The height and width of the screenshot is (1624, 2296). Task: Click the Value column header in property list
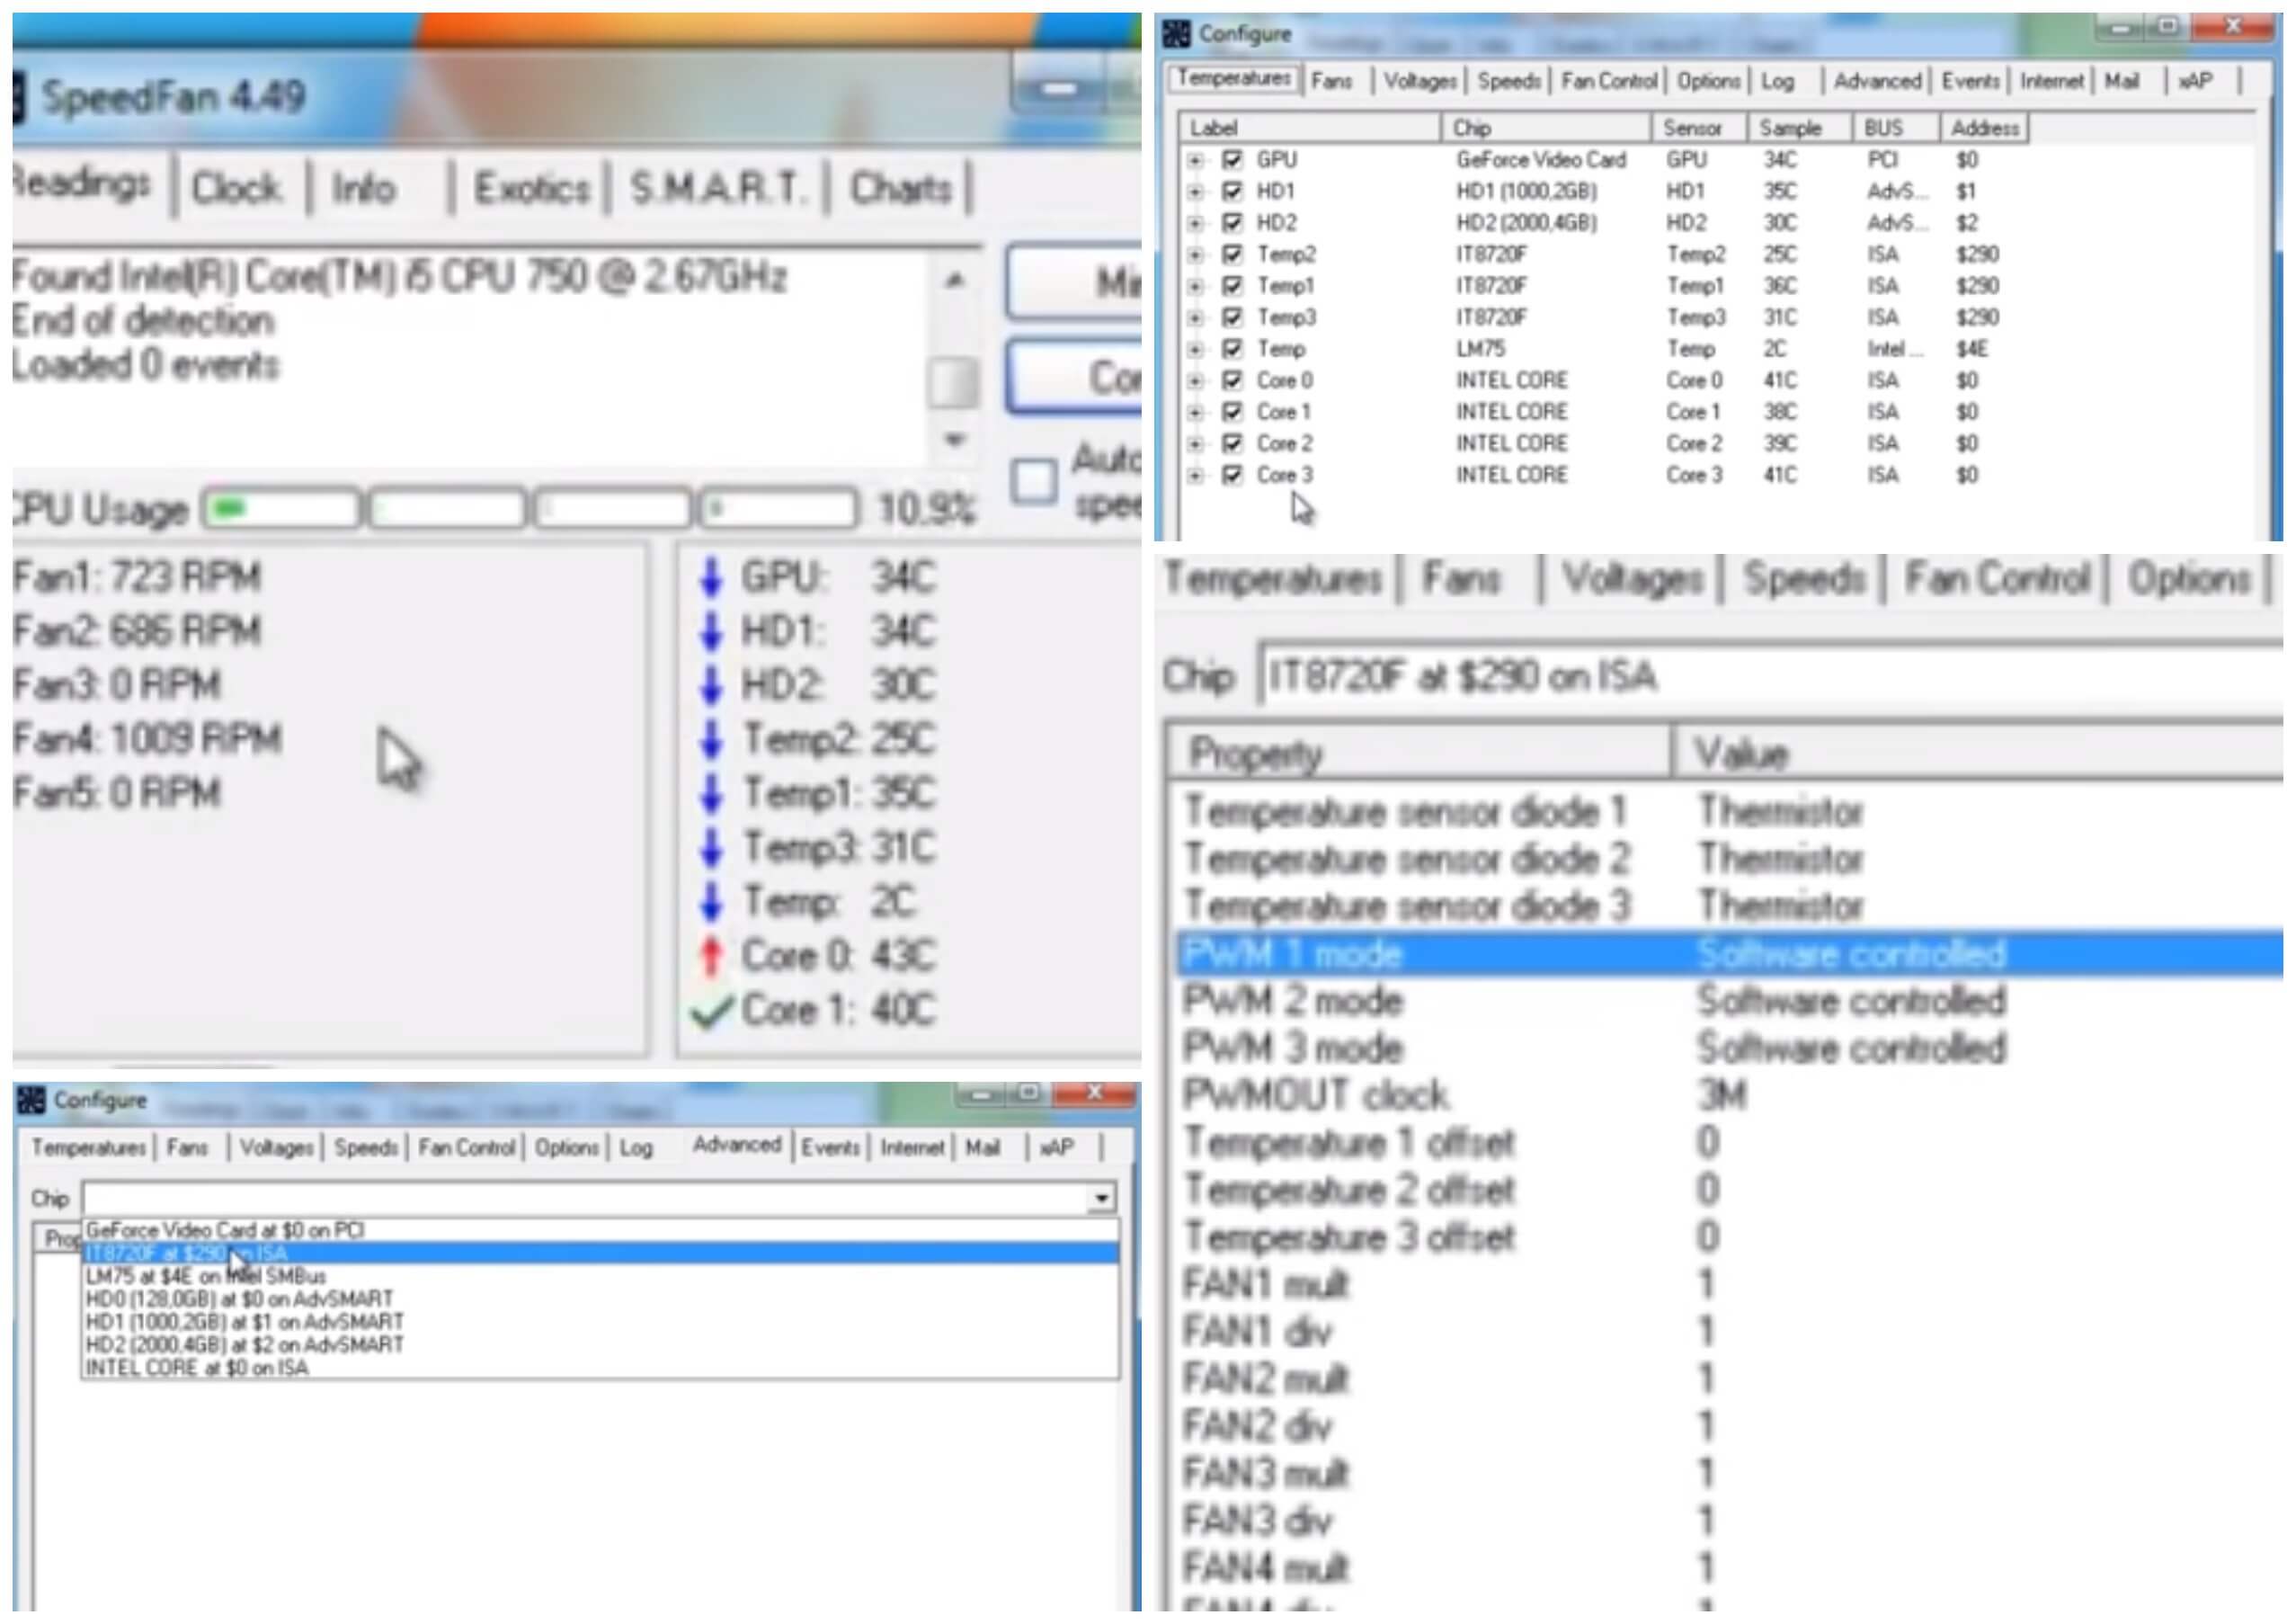1977,753
